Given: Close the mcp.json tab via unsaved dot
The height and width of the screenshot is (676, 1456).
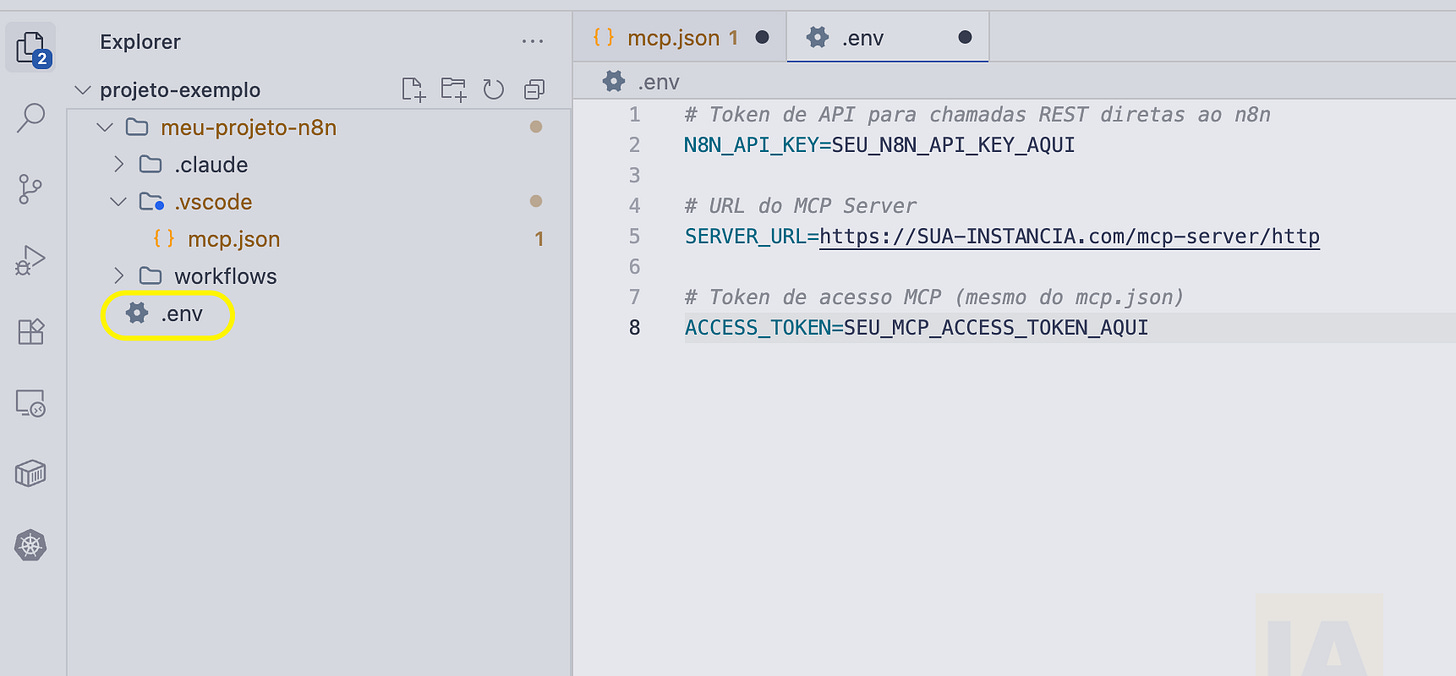Looking at the screenshot, I should 762,38.
